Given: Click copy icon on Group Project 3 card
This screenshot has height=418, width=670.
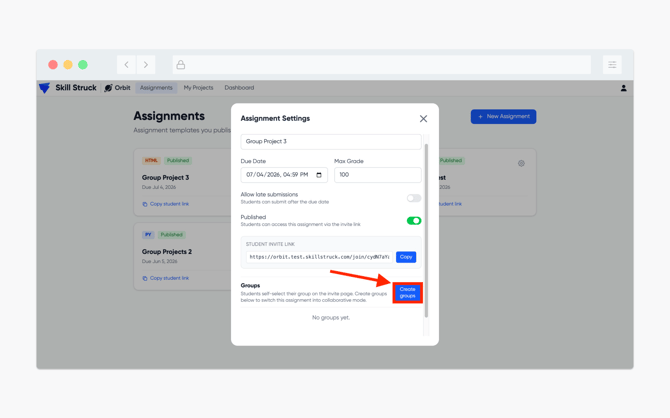Looking at the screenshot, I should coord(145,204).
